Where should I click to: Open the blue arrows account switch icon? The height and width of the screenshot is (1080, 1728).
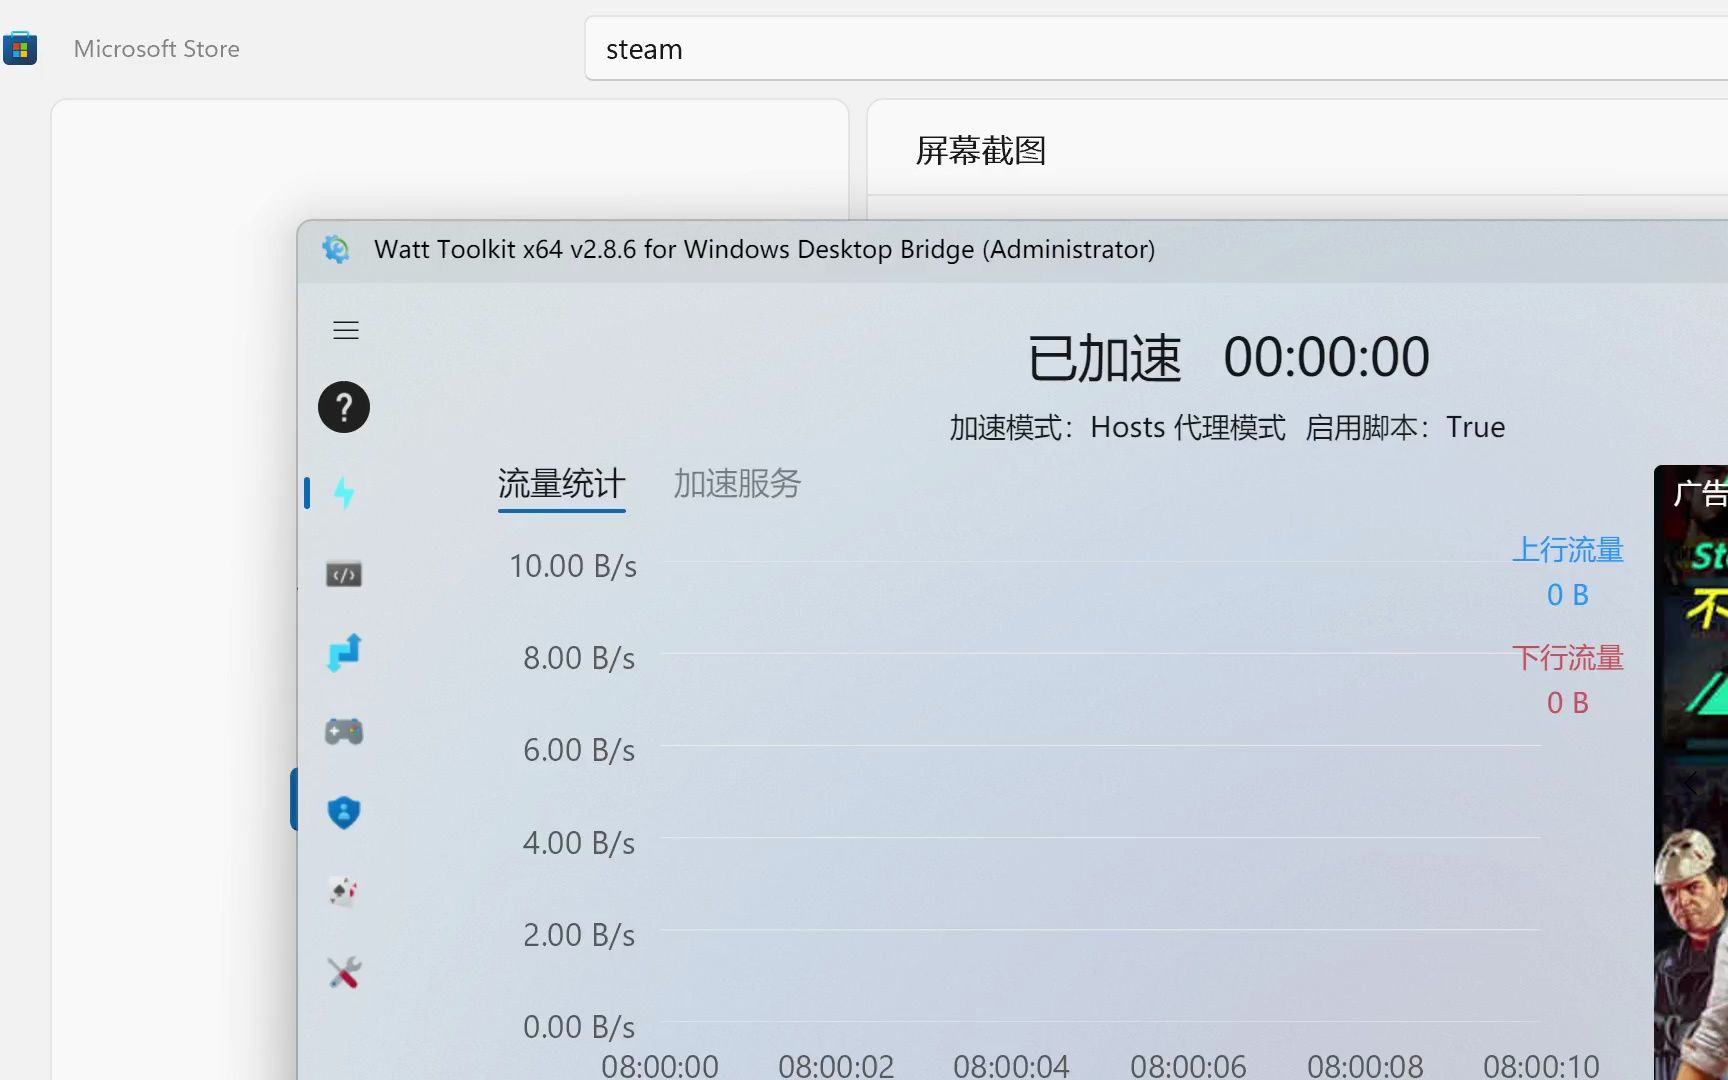[344, 653]
